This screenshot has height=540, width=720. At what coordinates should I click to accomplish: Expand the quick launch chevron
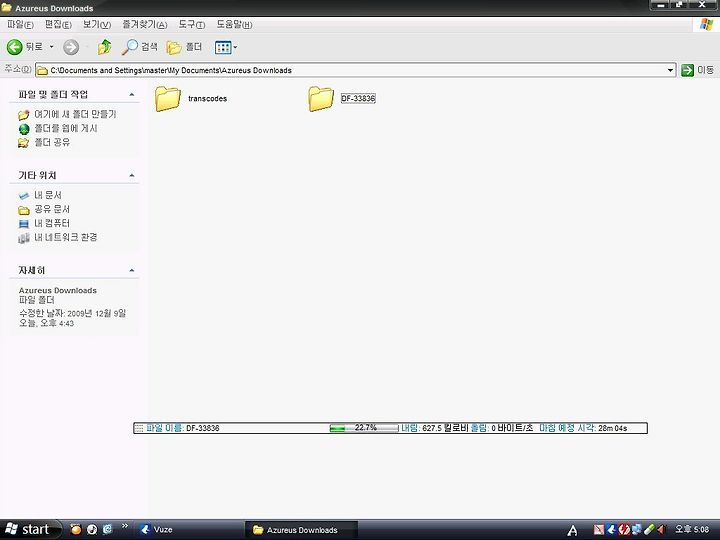tap(124, 526)
